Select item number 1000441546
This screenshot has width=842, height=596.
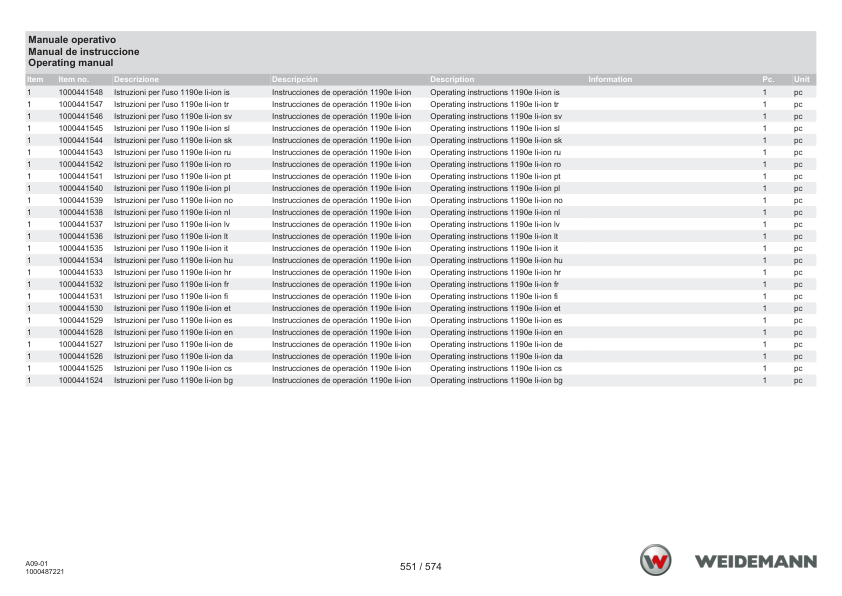pos(81,117)
